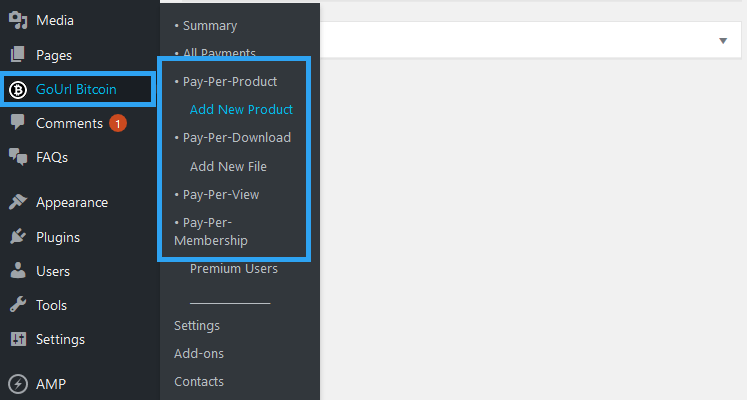The height and width of the screenshot is (400, 747).
Task: Click the AMP lightning bolt icon
Action: [18, 384]
